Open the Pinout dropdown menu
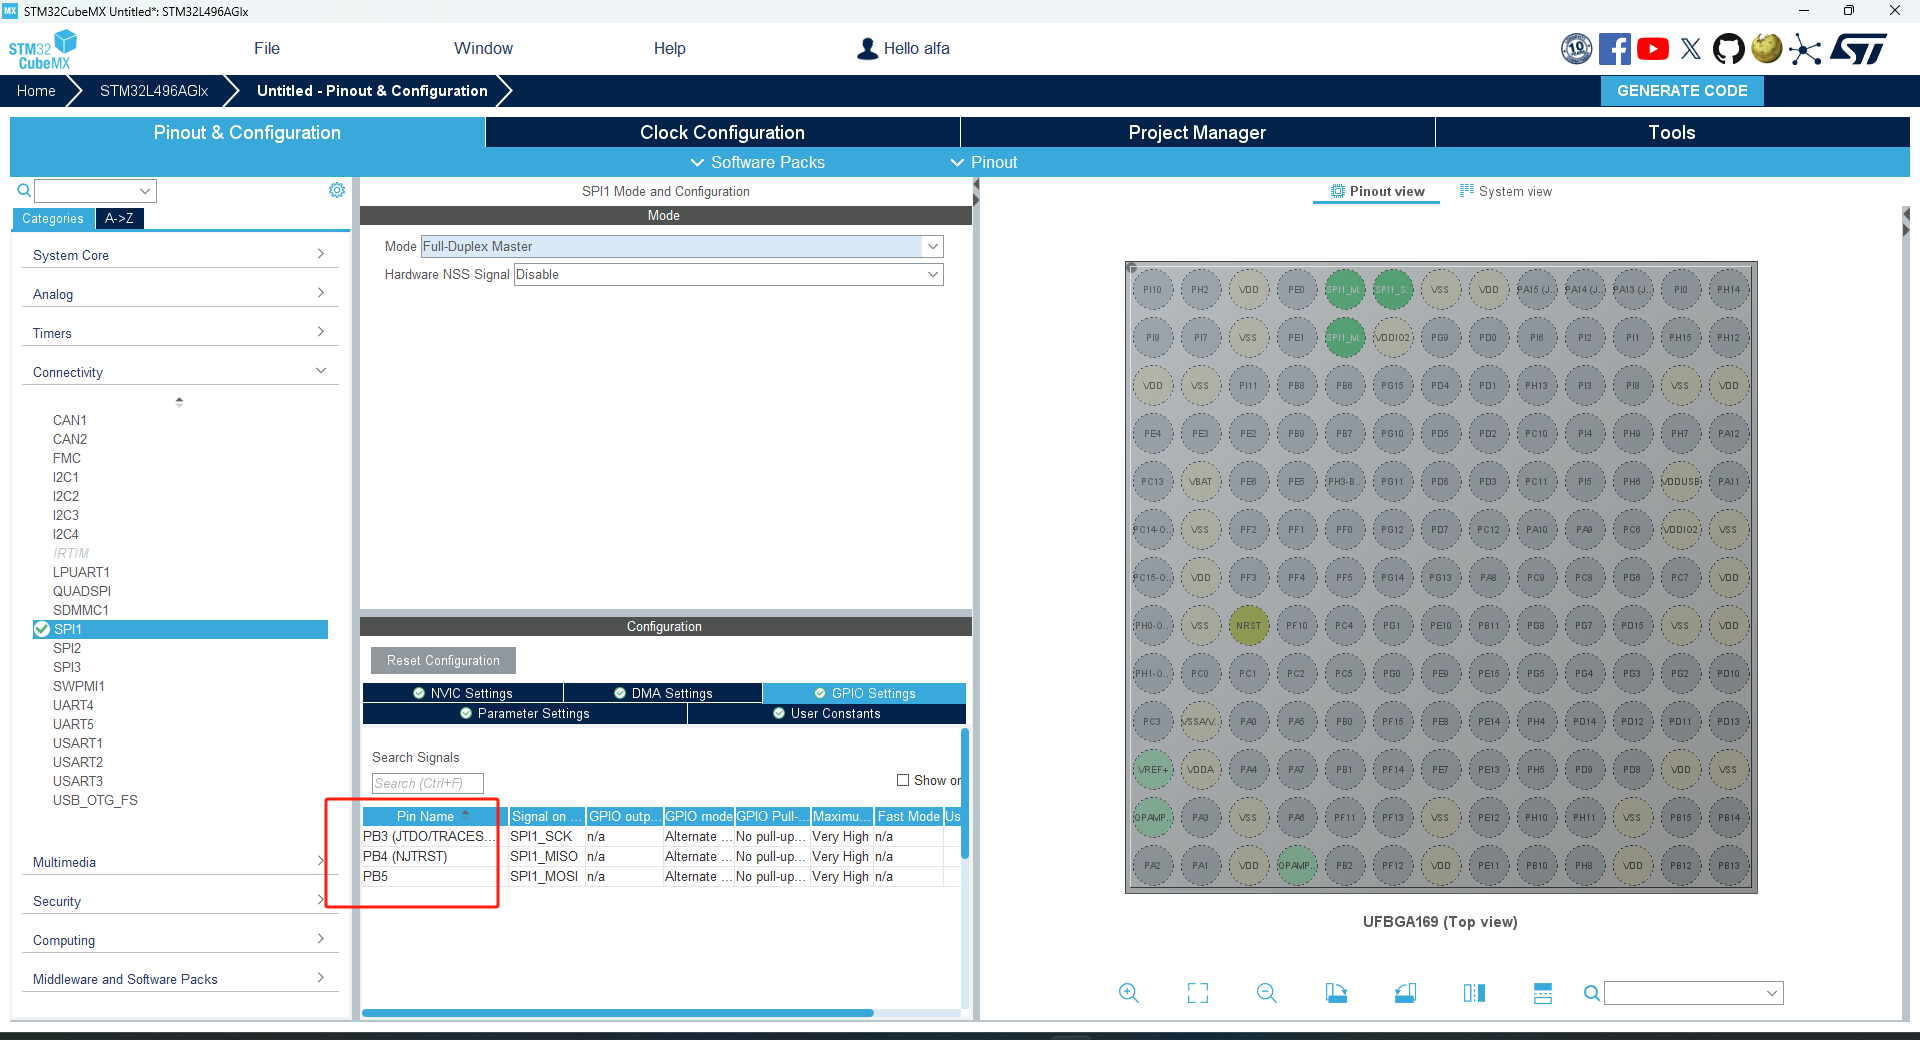Viewport: 1920px width, 1040px height. [x=984, y=162]
